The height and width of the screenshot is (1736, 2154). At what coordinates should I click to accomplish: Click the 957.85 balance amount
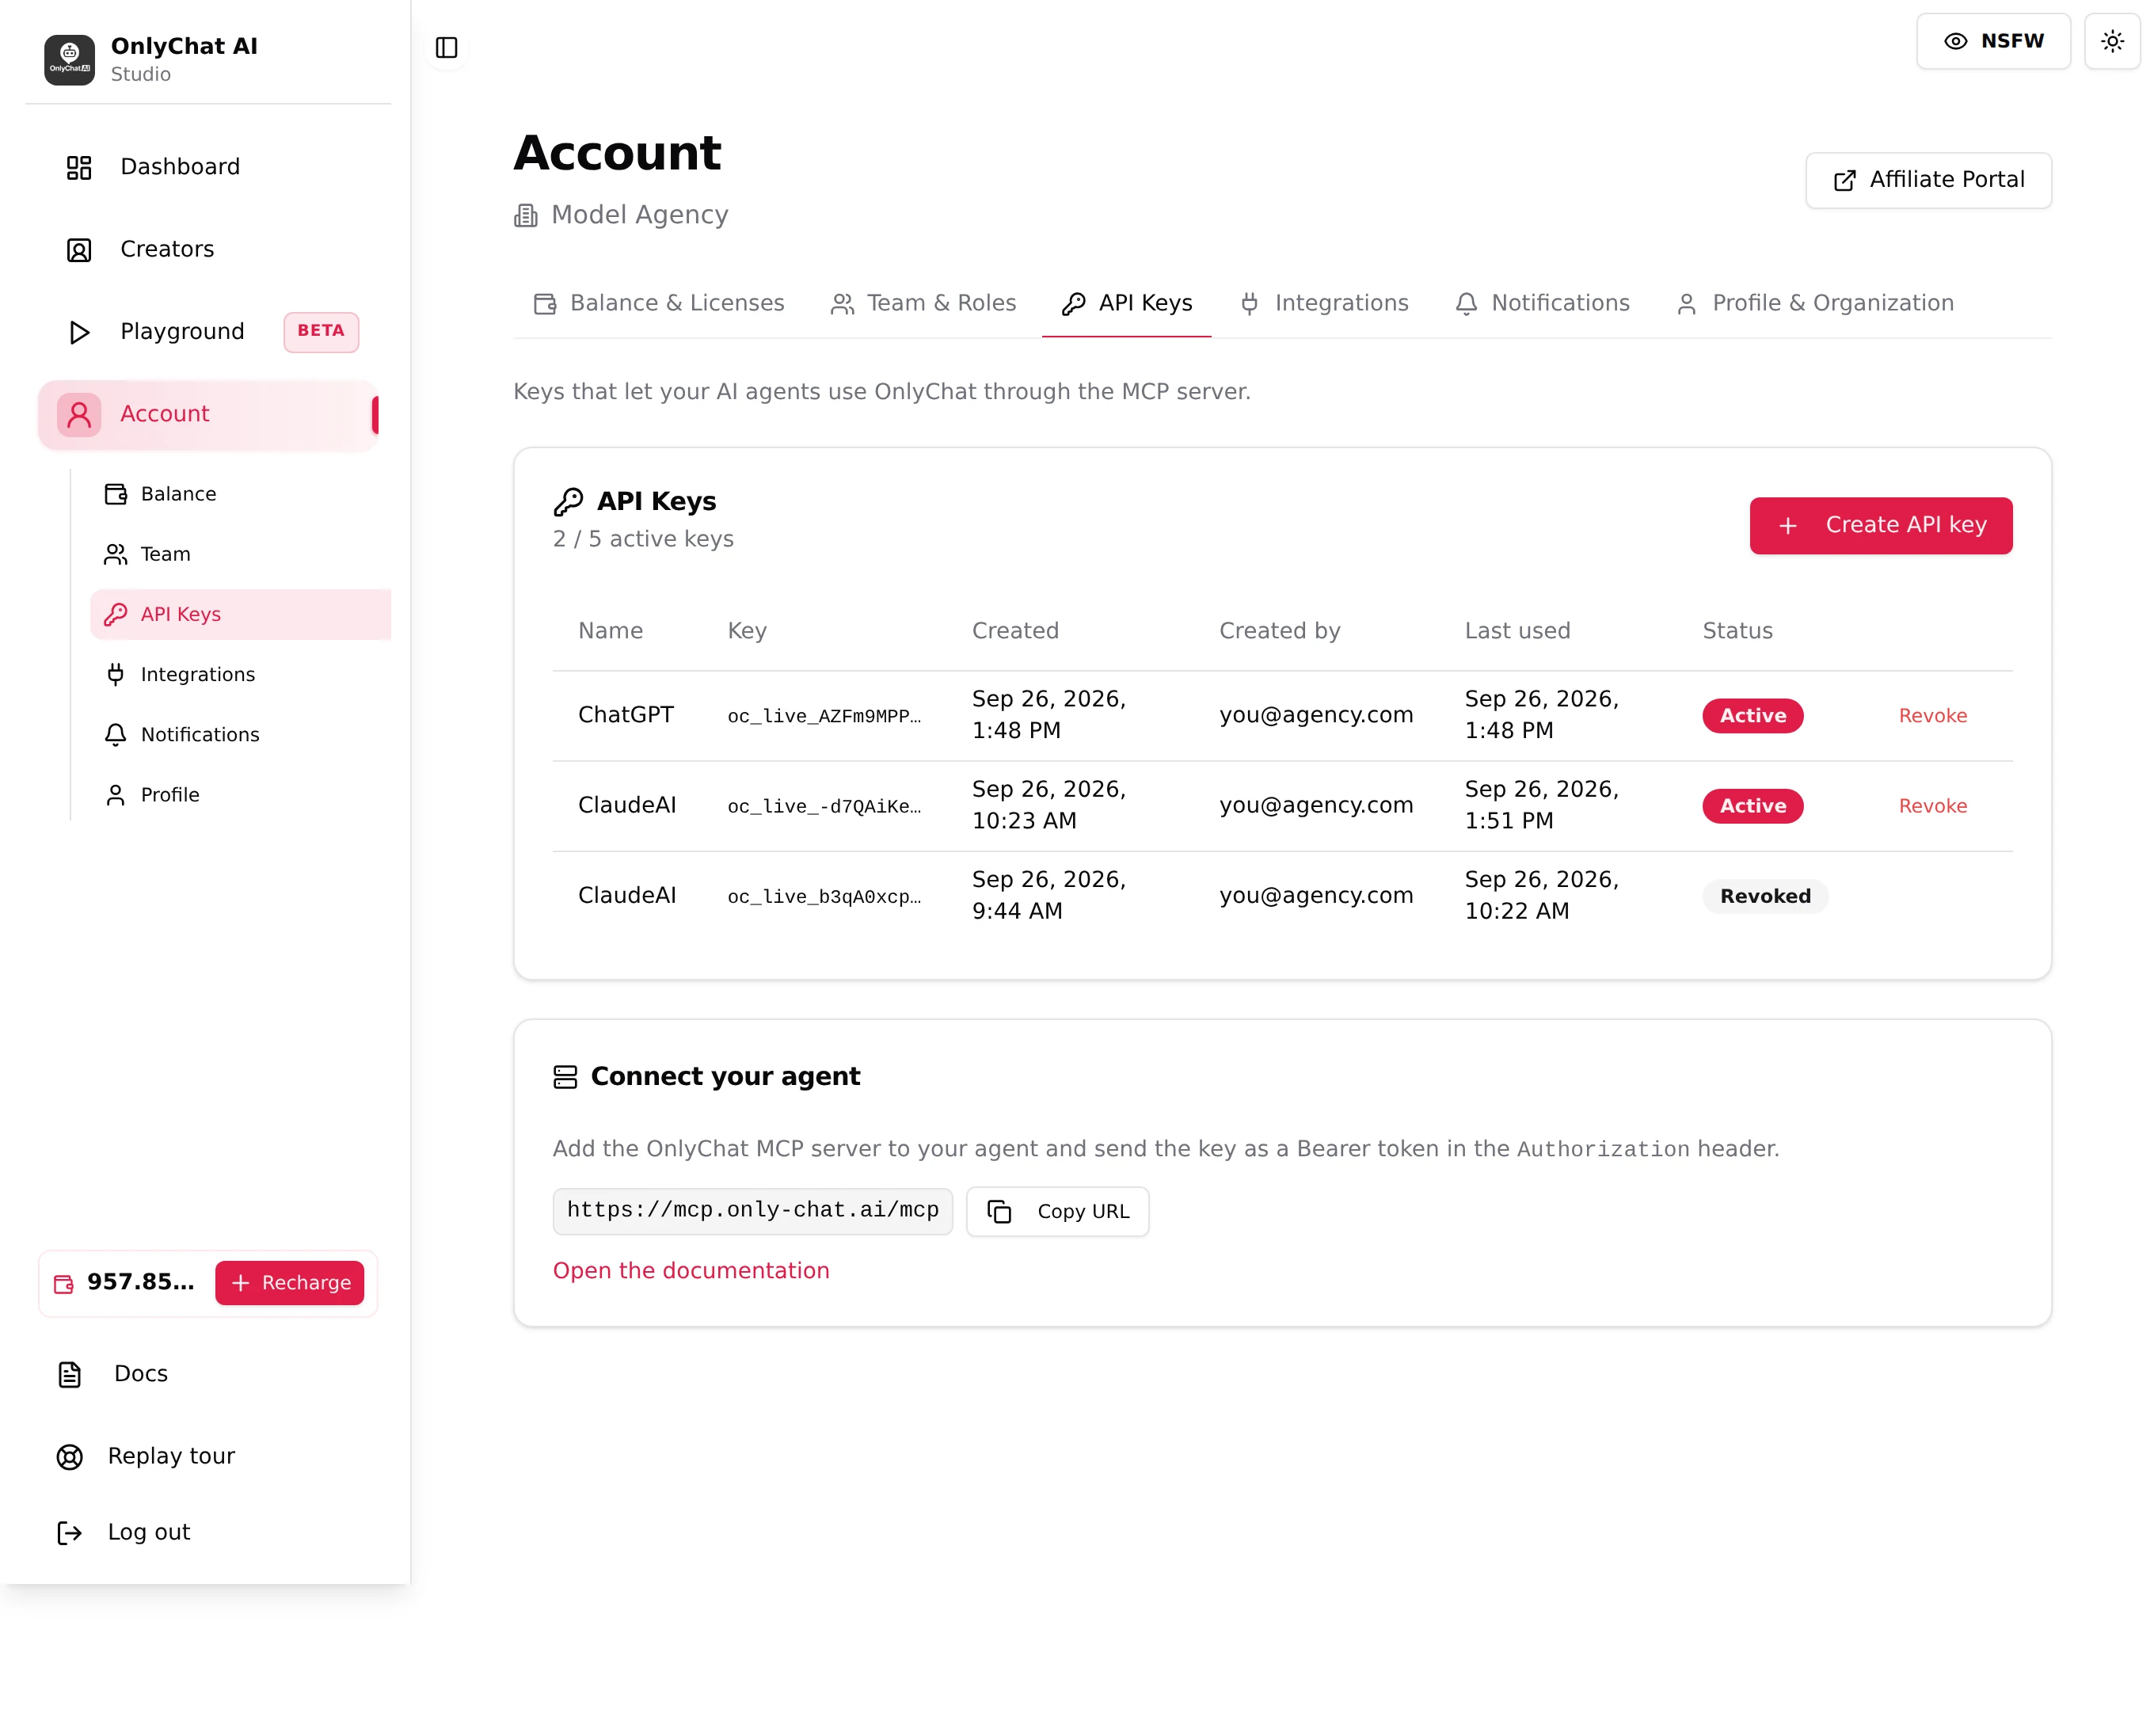(141, 1282)
